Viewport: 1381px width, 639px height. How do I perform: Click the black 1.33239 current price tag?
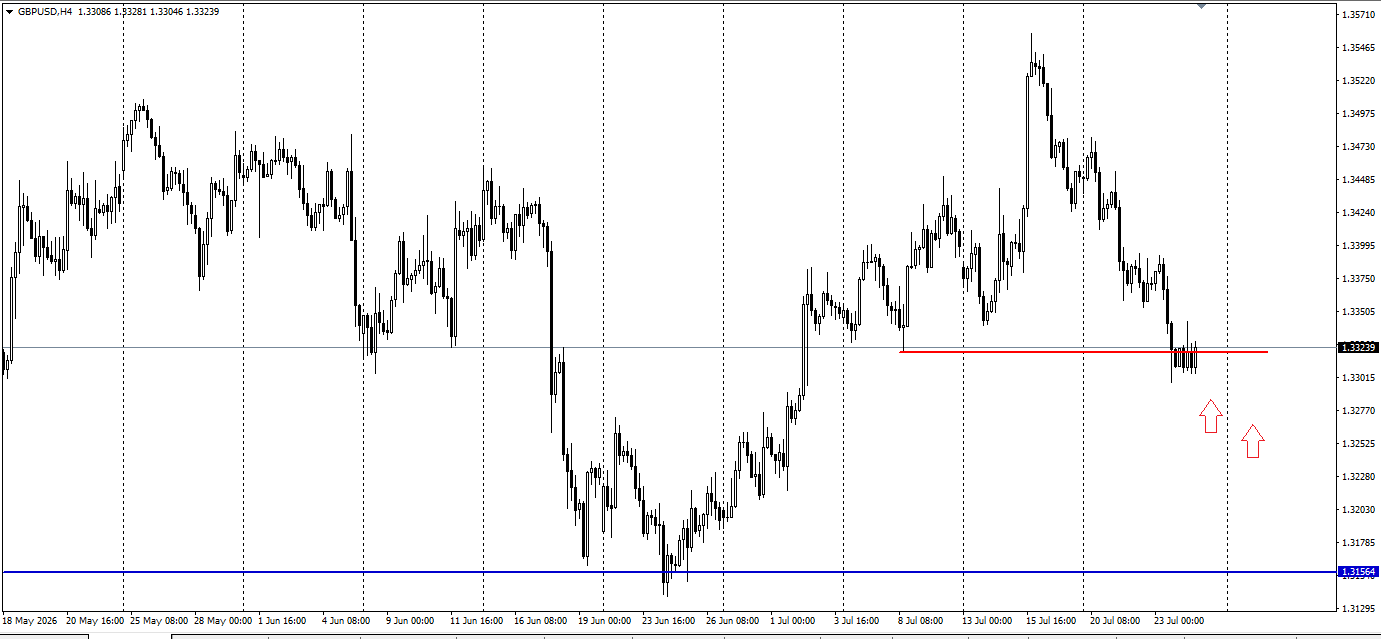click(x=1360, y=348)
